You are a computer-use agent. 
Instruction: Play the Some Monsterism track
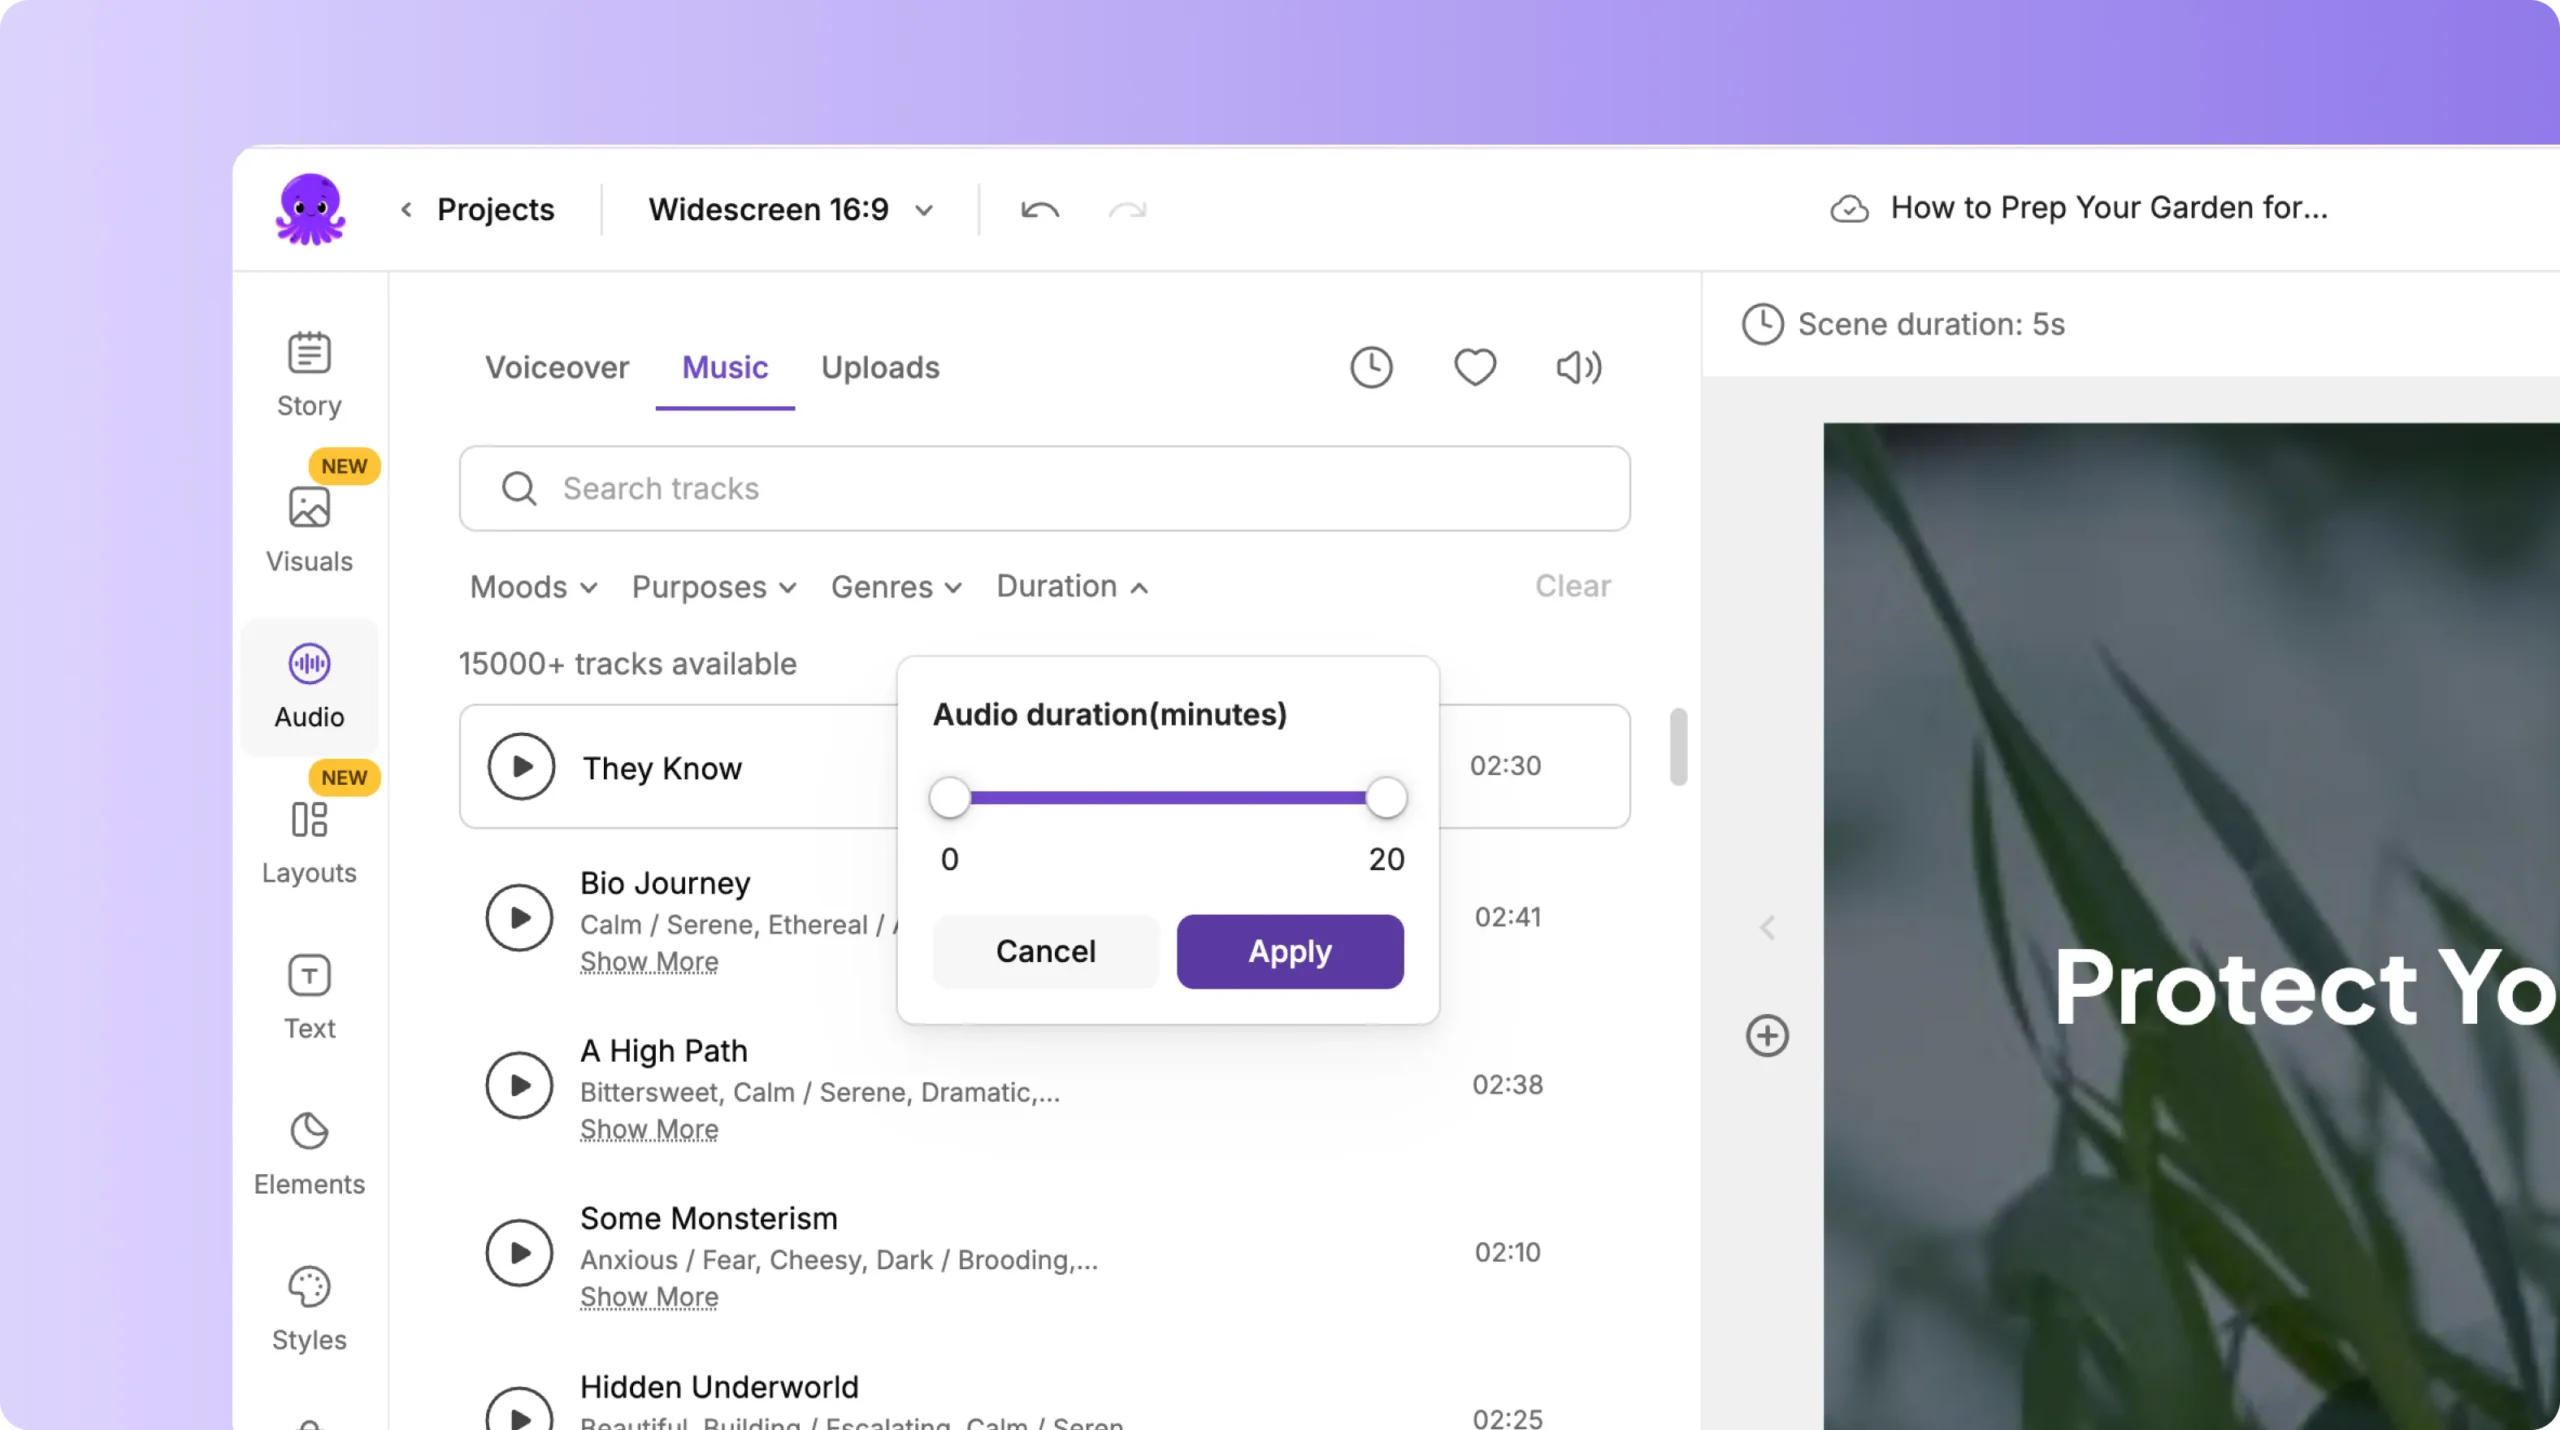click(519, 1253)
